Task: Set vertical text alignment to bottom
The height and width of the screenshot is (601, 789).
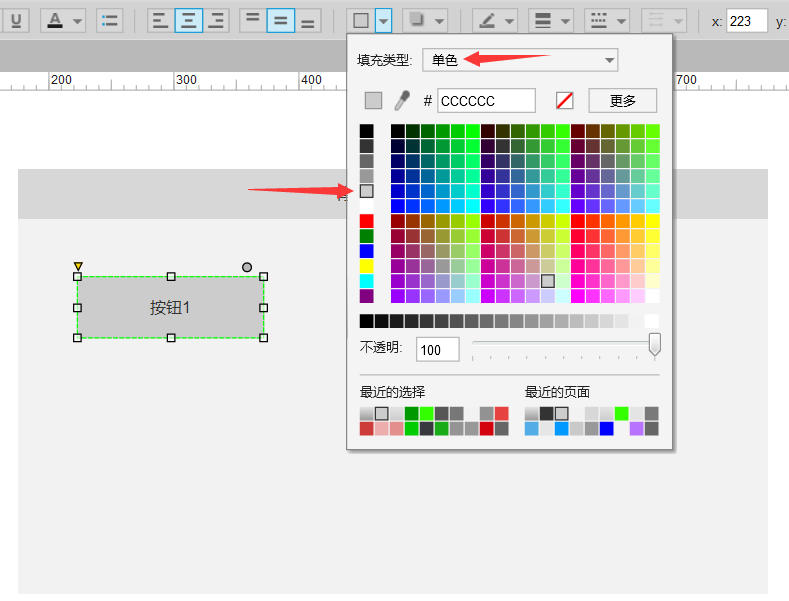Action: [x=307, y=21]
